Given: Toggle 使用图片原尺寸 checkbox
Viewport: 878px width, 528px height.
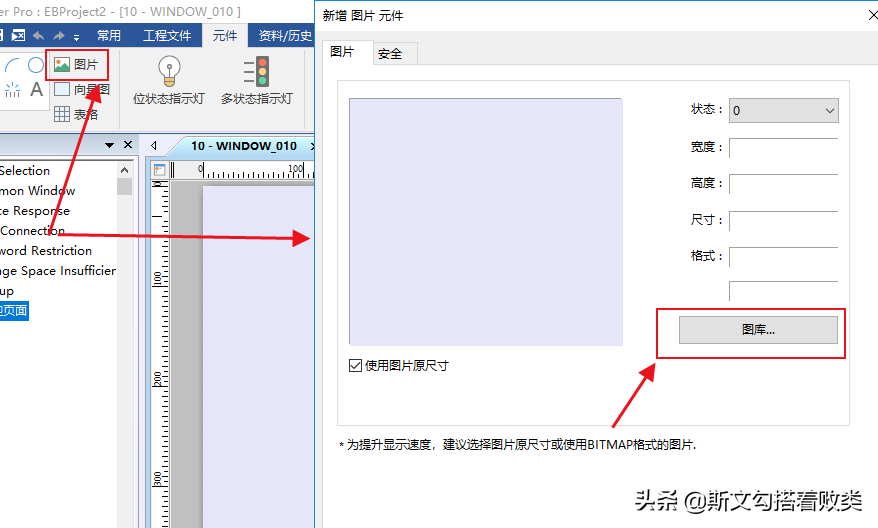Looking at the screenshot, I should pos(355,365).
